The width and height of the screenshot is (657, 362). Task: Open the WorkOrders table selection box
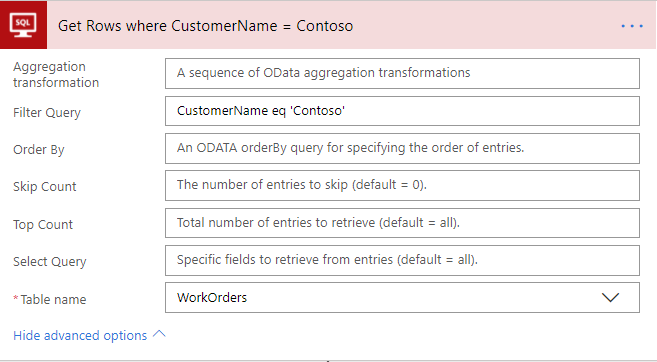click(x=402, y=297)
